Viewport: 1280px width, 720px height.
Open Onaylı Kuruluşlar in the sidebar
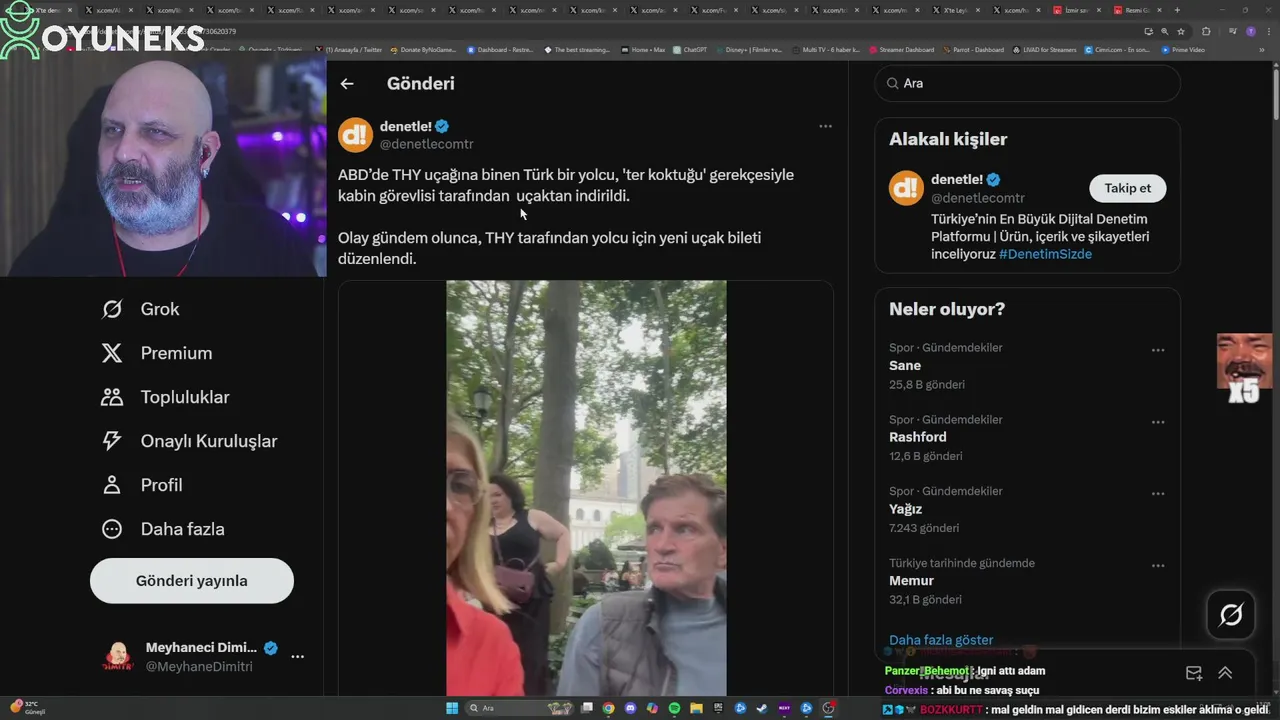[189, 441]
